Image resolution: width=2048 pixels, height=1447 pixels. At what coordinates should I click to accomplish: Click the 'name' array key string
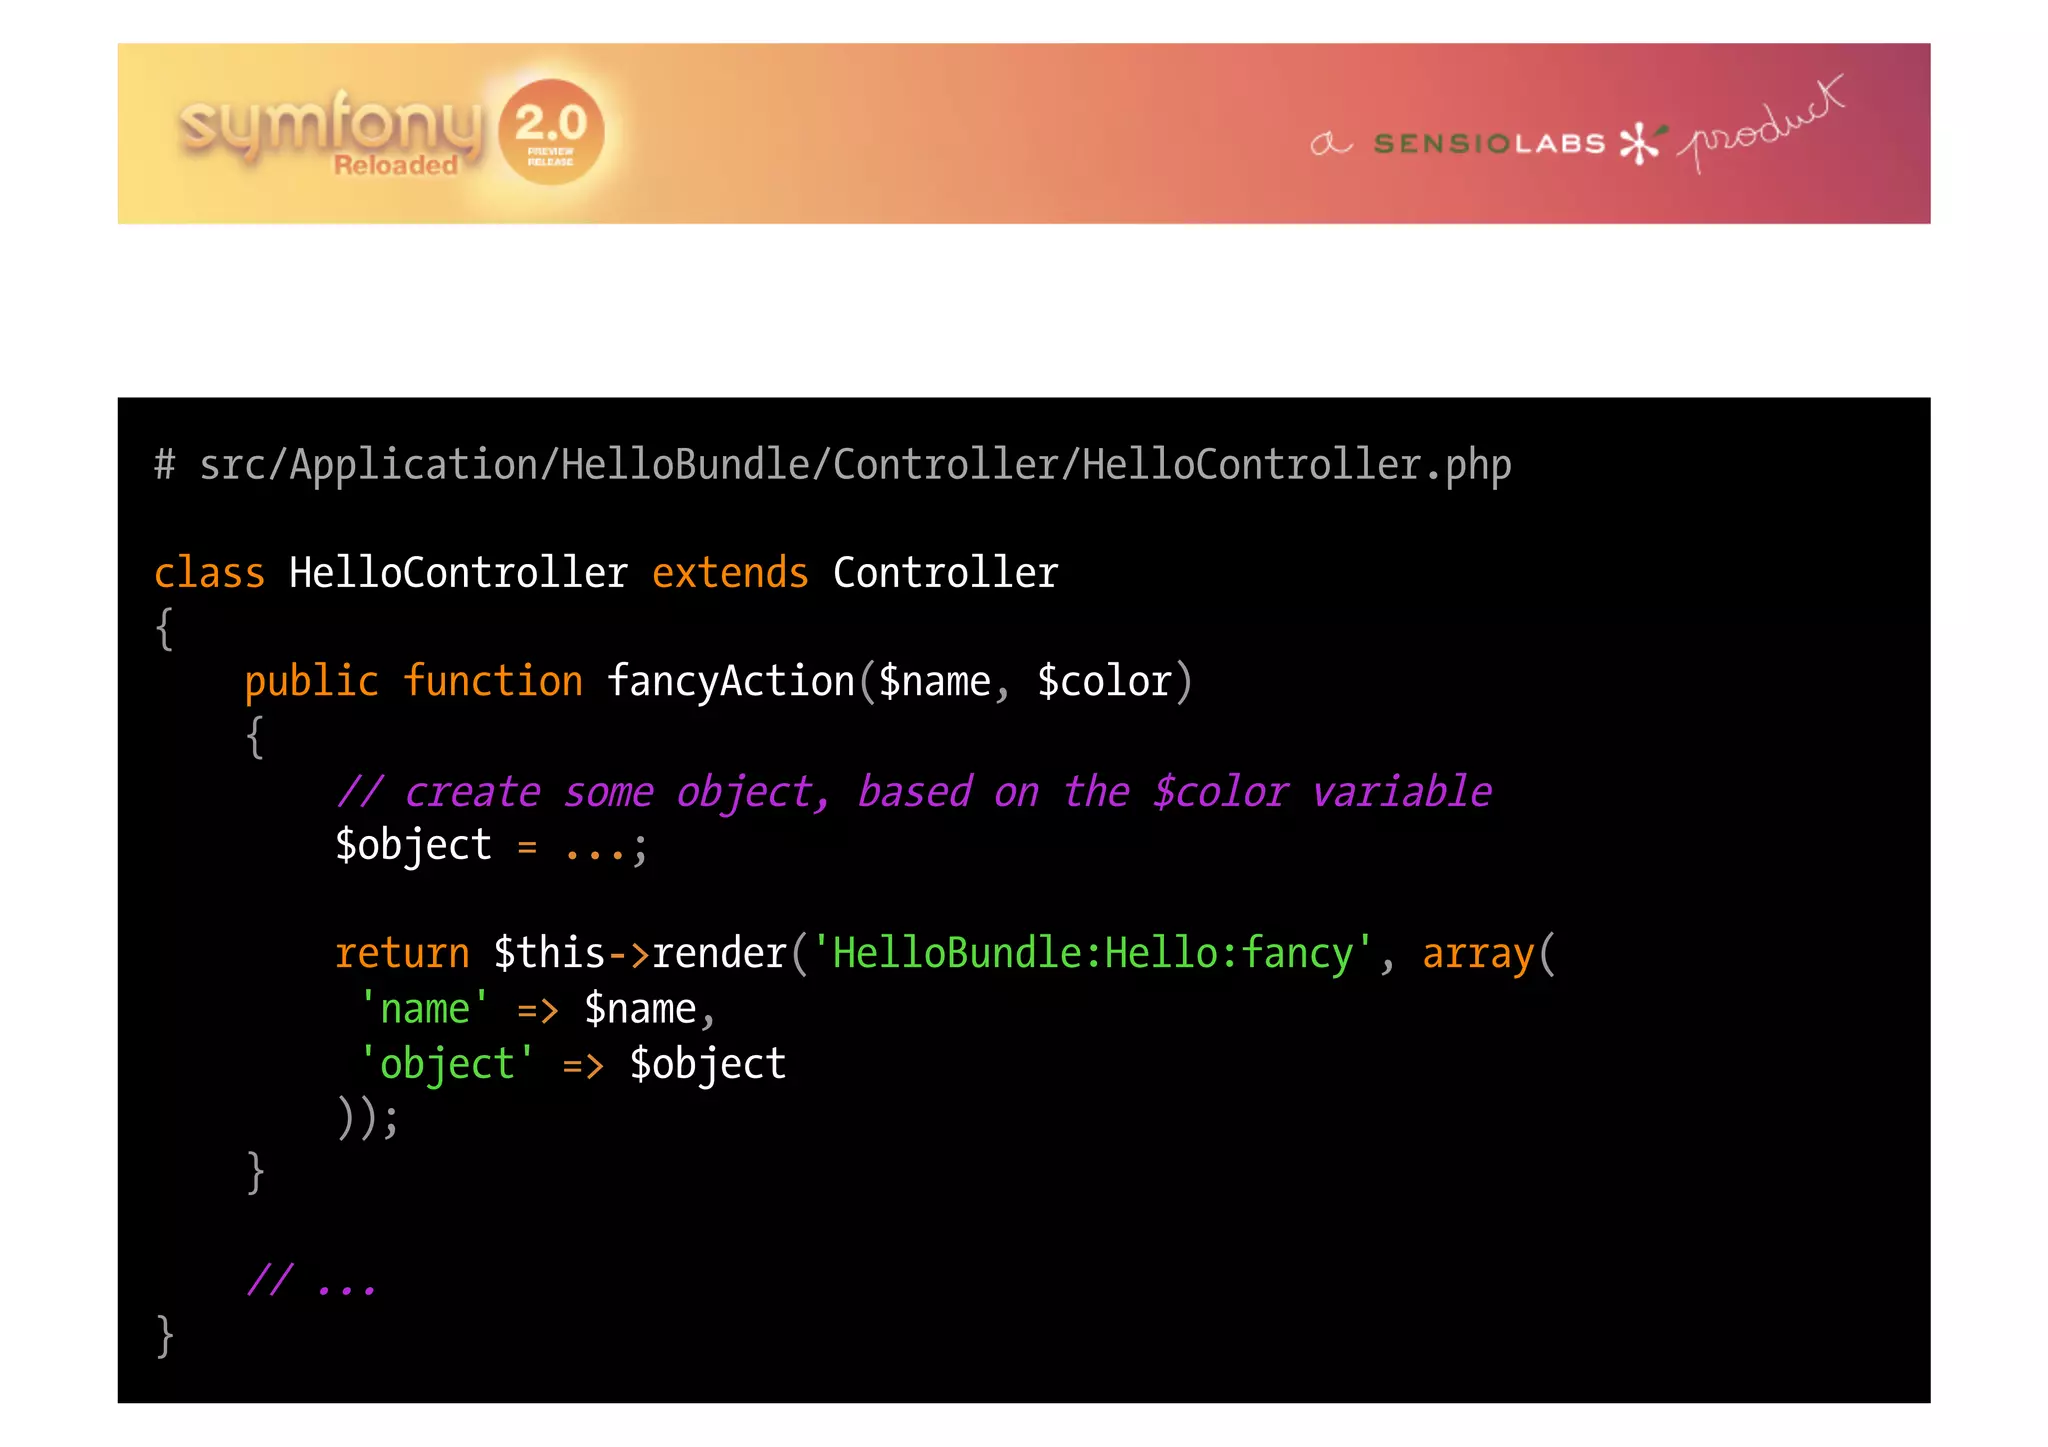click(x=425, y=1009)
